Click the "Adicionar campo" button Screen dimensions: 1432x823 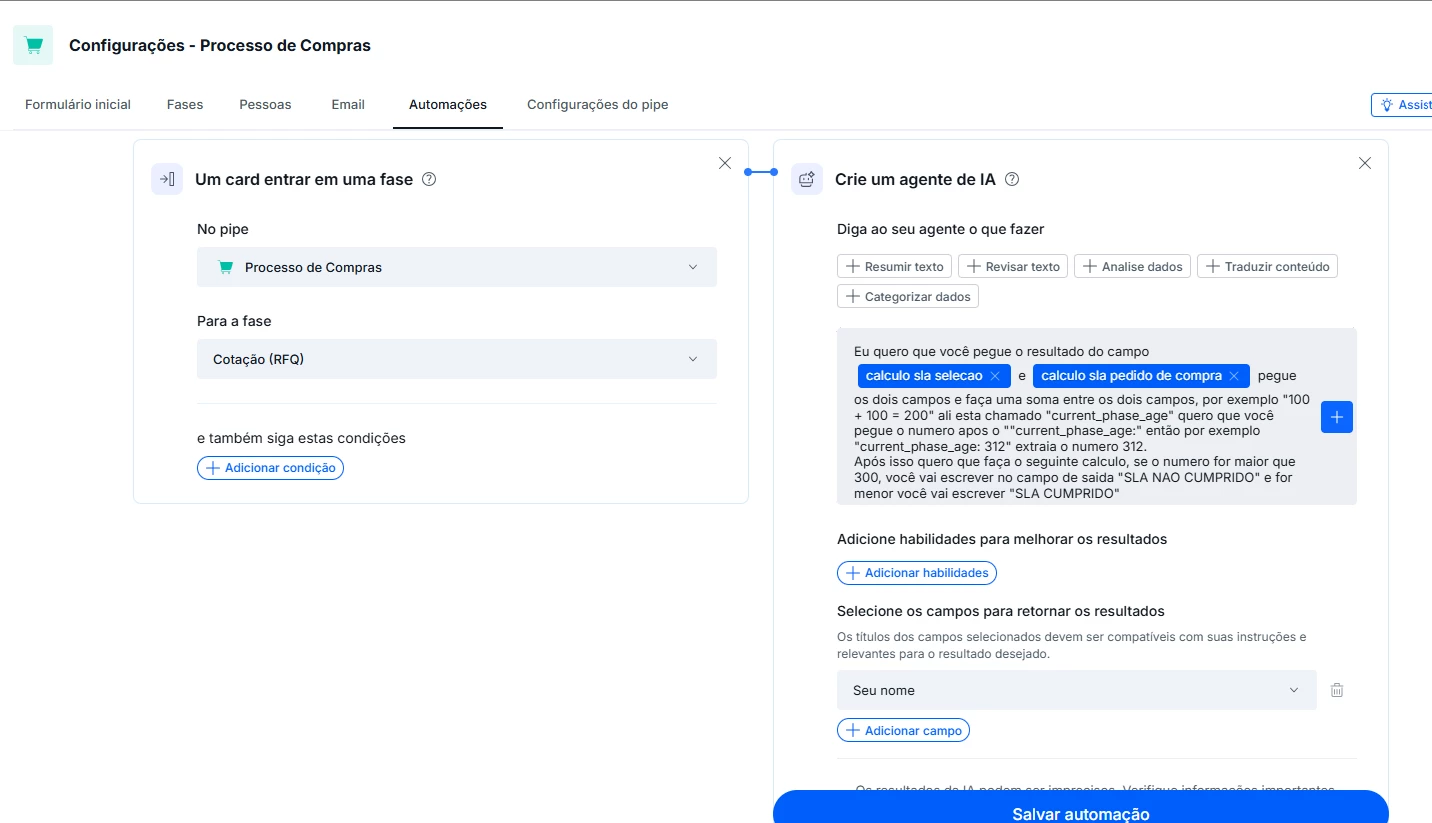(903, 731)
